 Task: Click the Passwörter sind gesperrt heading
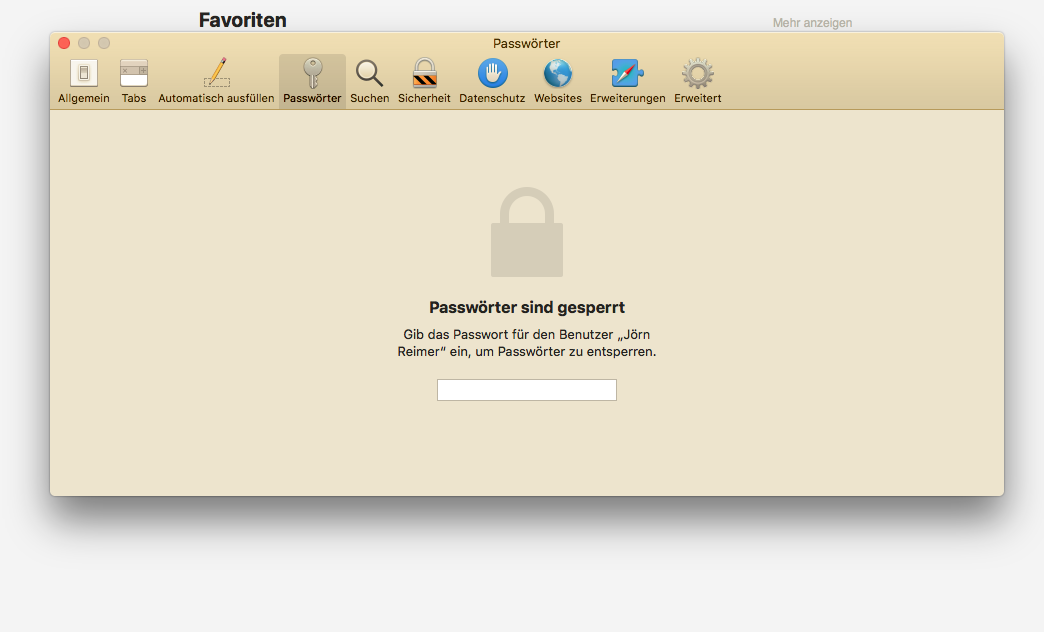(x=527, y=308)
